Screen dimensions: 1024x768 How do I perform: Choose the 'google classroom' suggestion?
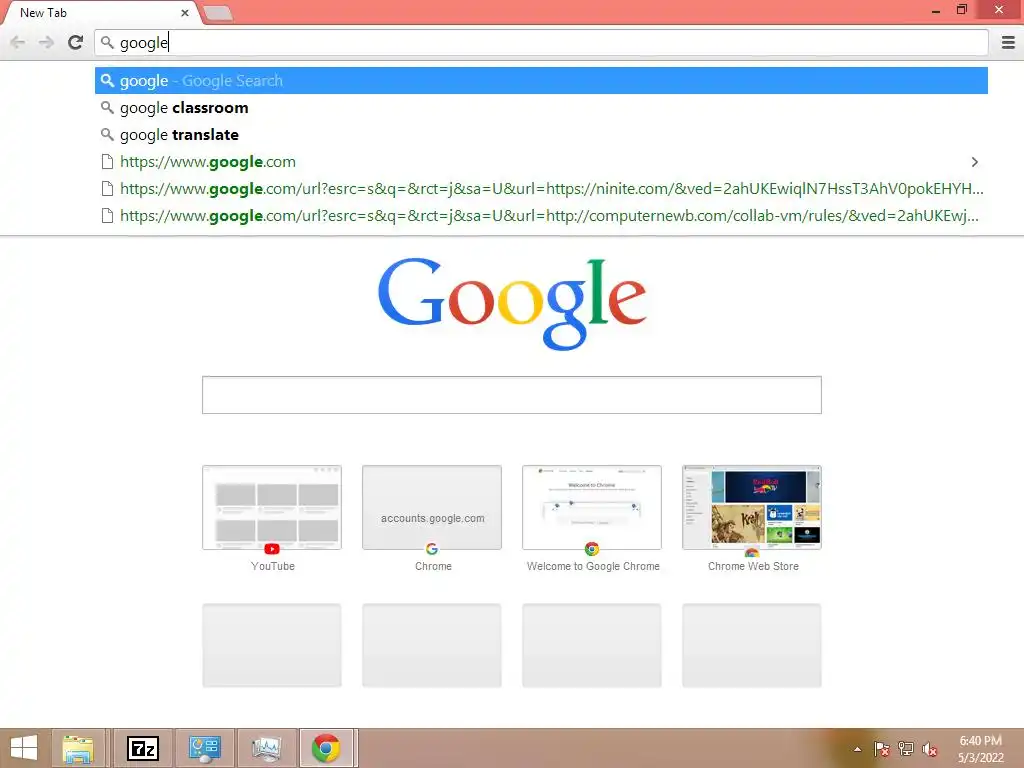coord(541,108)
